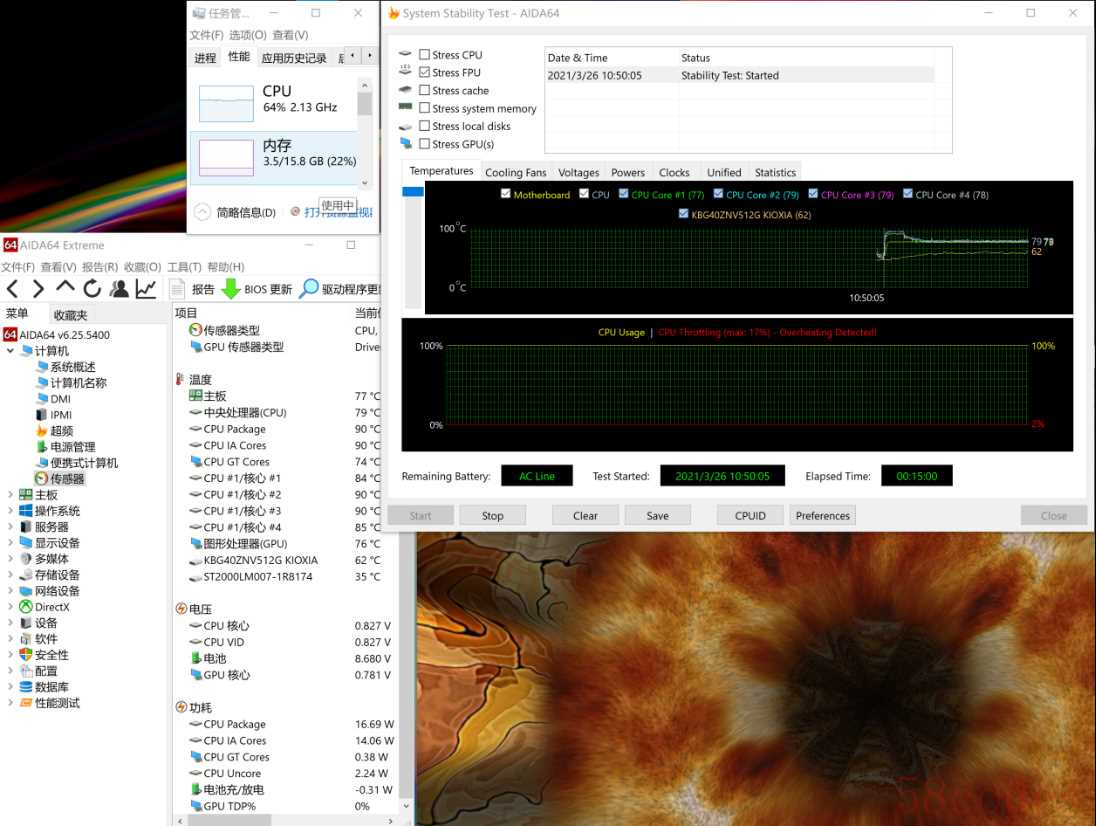Toggle the Motherboard graph checkbox
The height and width of the screenshot is (826, 1096).
(506, 194)
